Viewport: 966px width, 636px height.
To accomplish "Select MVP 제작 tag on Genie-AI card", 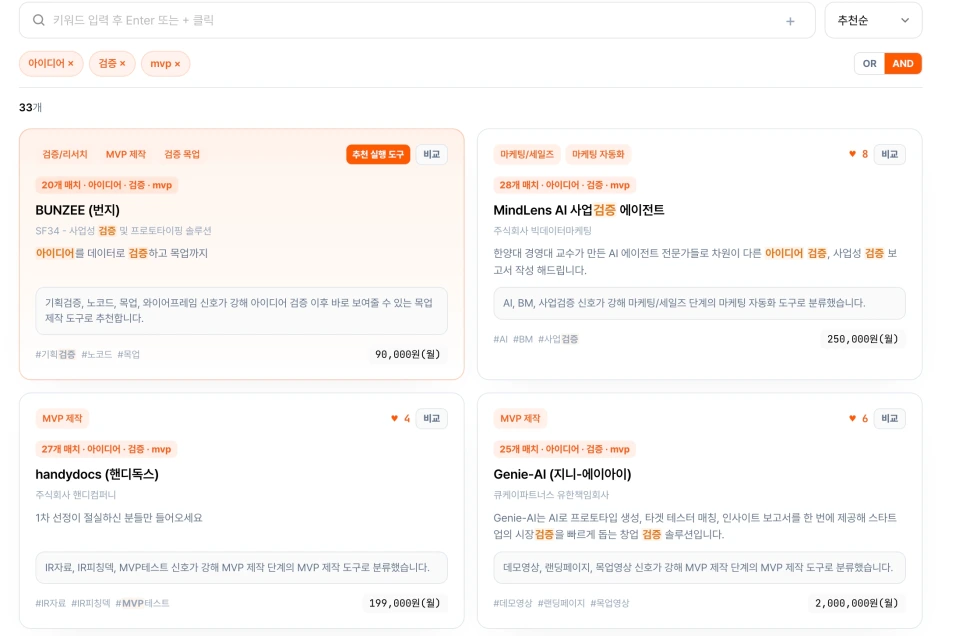I will [520, 418].
